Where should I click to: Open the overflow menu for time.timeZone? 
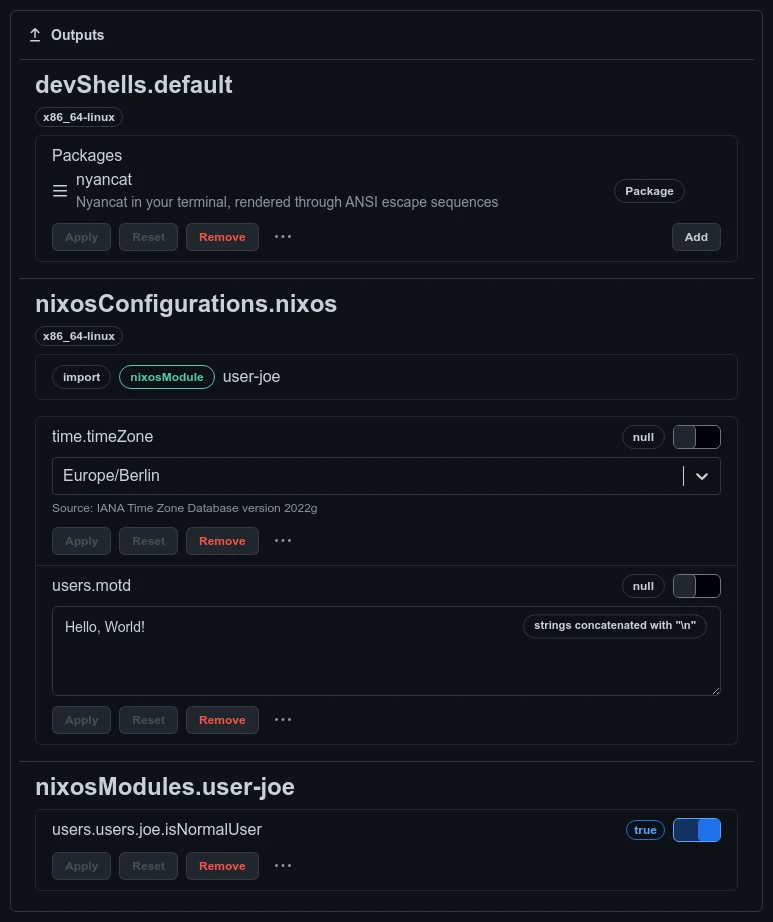click(283, 540)
